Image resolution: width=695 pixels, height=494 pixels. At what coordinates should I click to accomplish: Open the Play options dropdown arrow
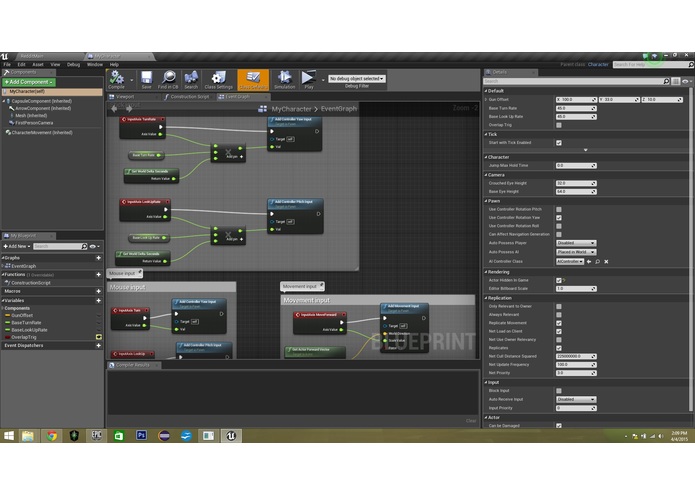click(x=323, y=80)
